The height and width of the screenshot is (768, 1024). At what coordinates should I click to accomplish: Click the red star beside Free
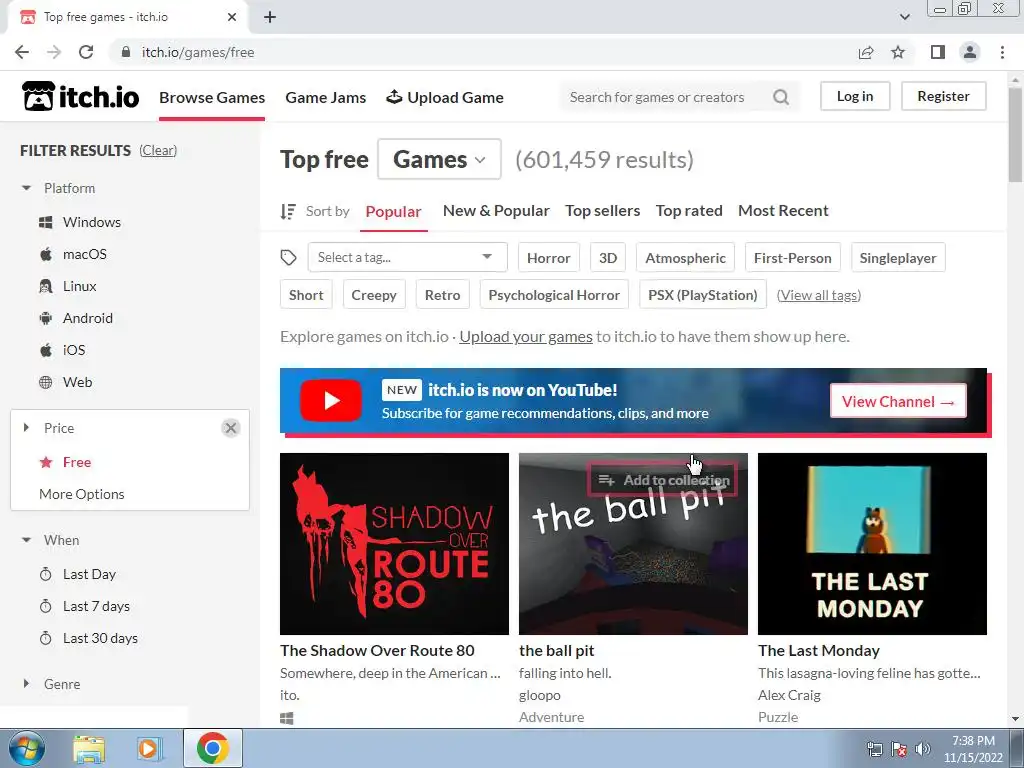(x=46, y=462)
